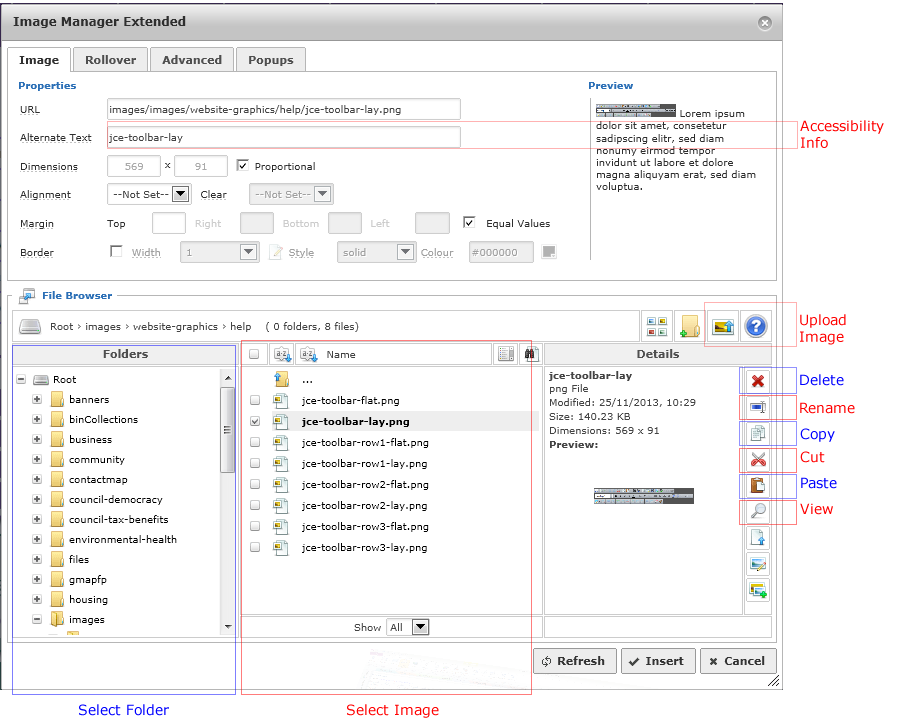Viewport: 900px width, 724px height.
Task: Open the Show All dropdown
Action: (408, 627)
